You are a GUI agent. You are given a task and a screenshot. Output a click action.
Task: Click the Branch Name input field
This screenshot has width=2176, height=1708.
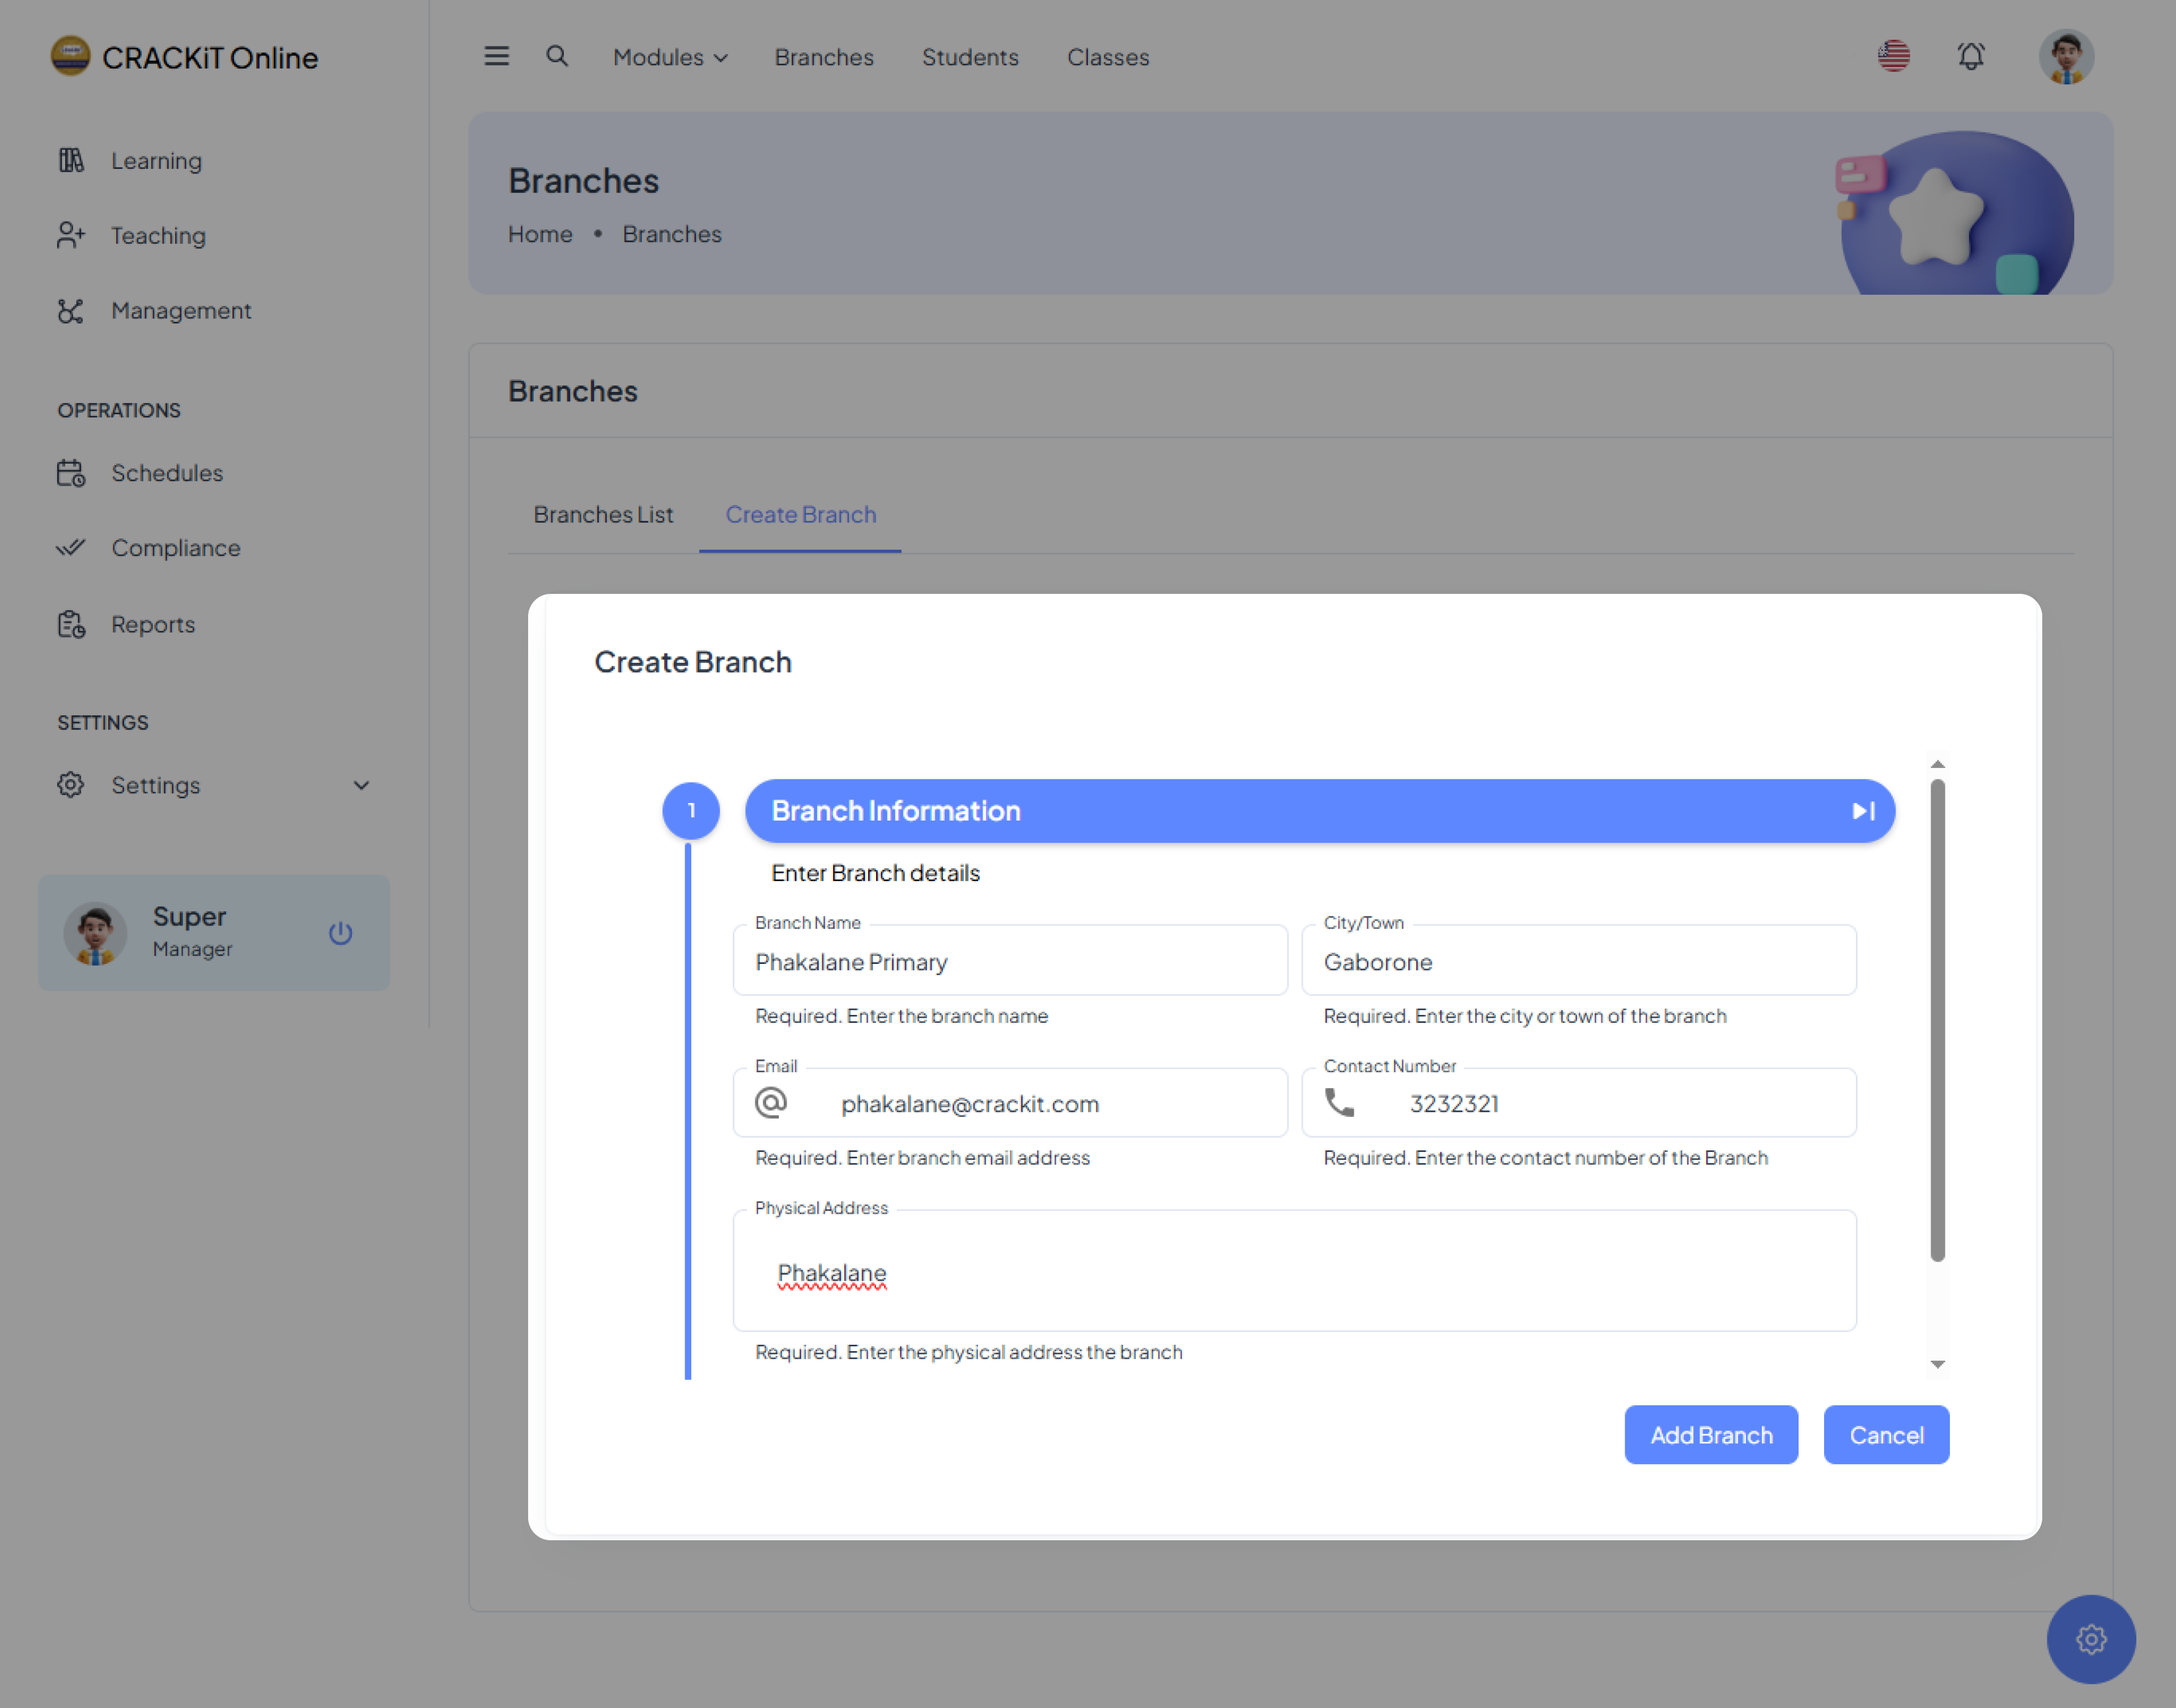[1010, 962]
